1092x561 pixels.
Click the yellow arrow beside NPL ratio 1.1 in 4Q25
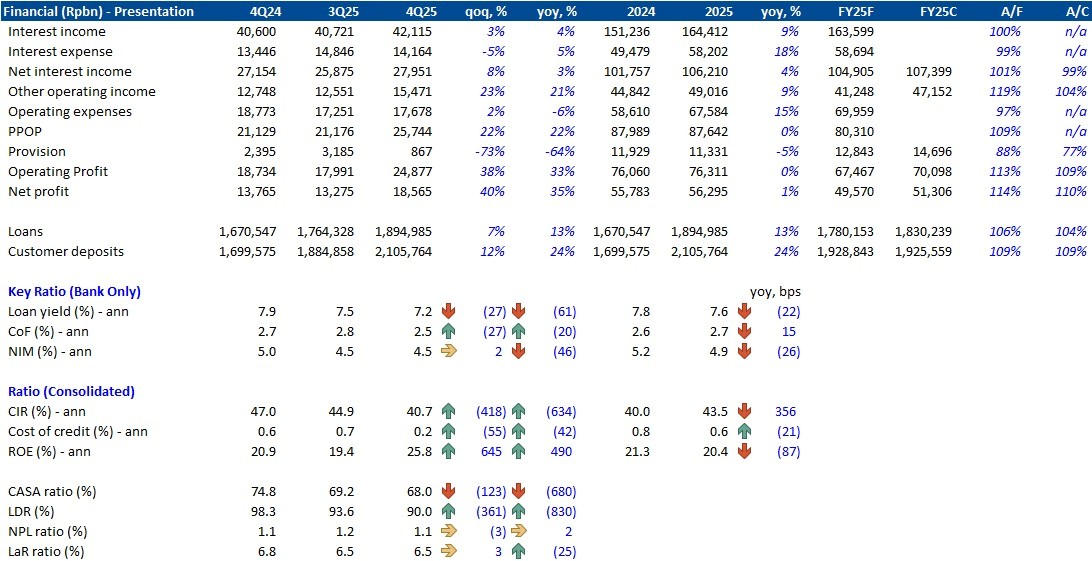coord(449,531)
